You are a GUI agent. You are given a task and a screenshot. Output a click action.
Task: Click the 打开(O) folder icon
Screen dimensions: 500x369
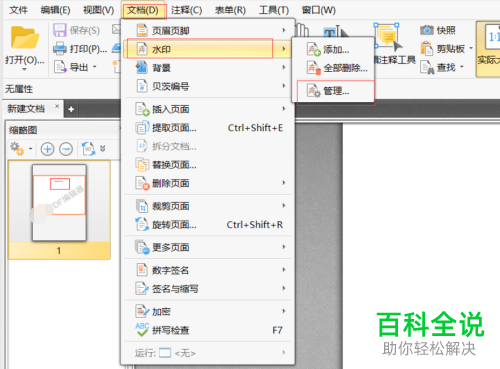[x=25, y=38]
